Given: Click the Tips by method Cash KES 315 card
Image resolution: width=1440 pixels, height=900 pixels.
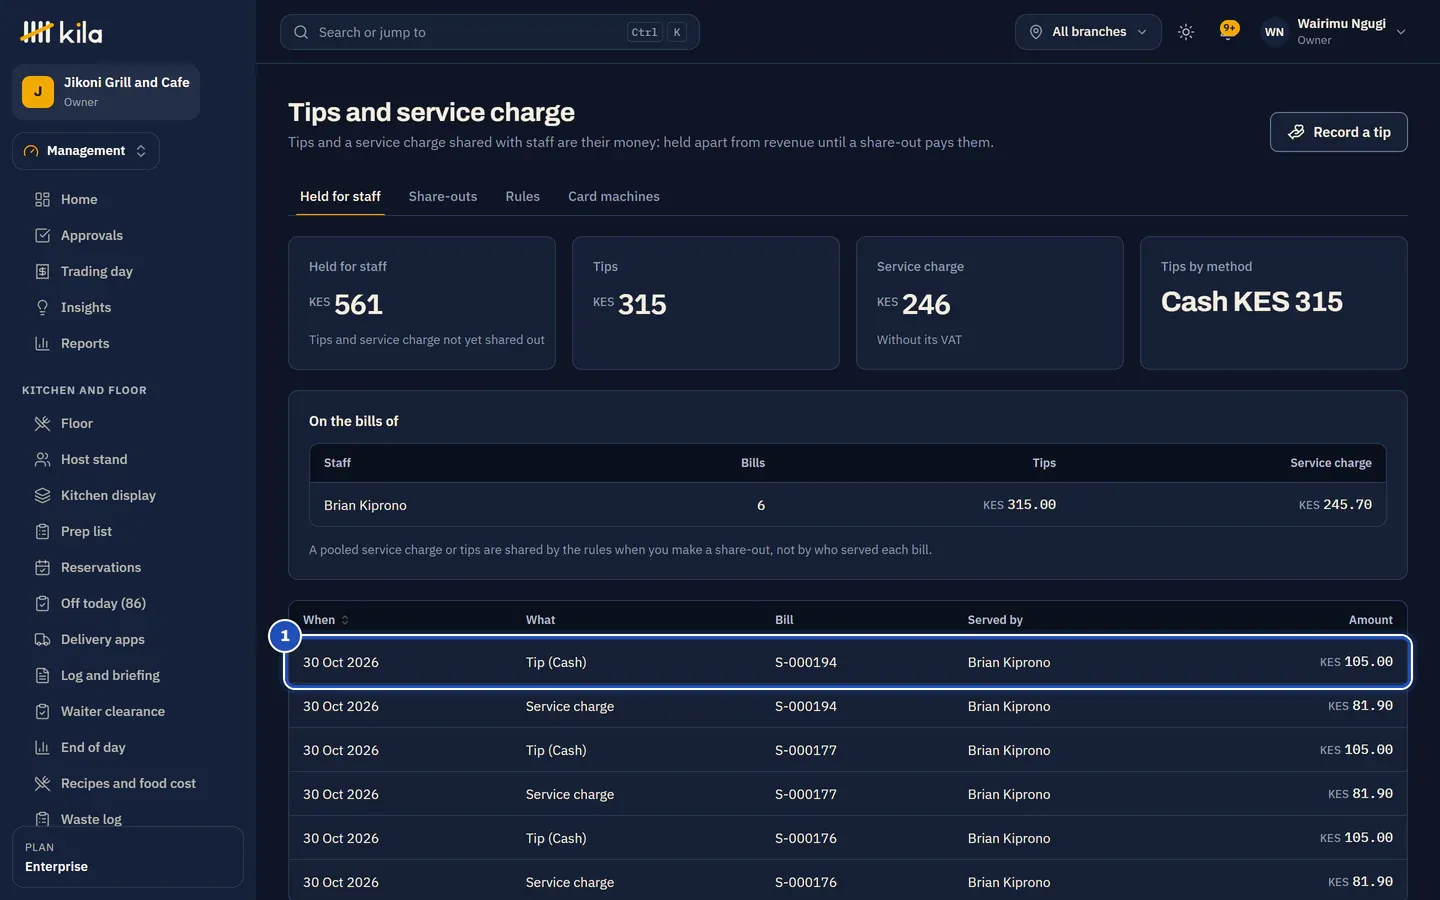Looking at the screenshot, I should click(1274, 303).
